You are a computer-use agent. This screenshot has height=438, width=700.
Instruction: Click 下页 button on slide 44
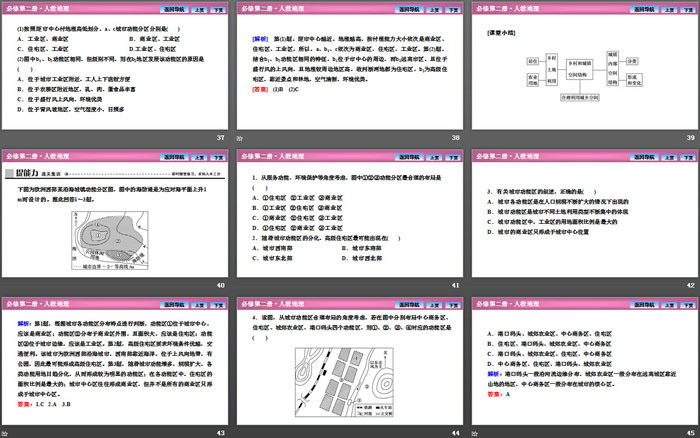(x=454, y=305)
